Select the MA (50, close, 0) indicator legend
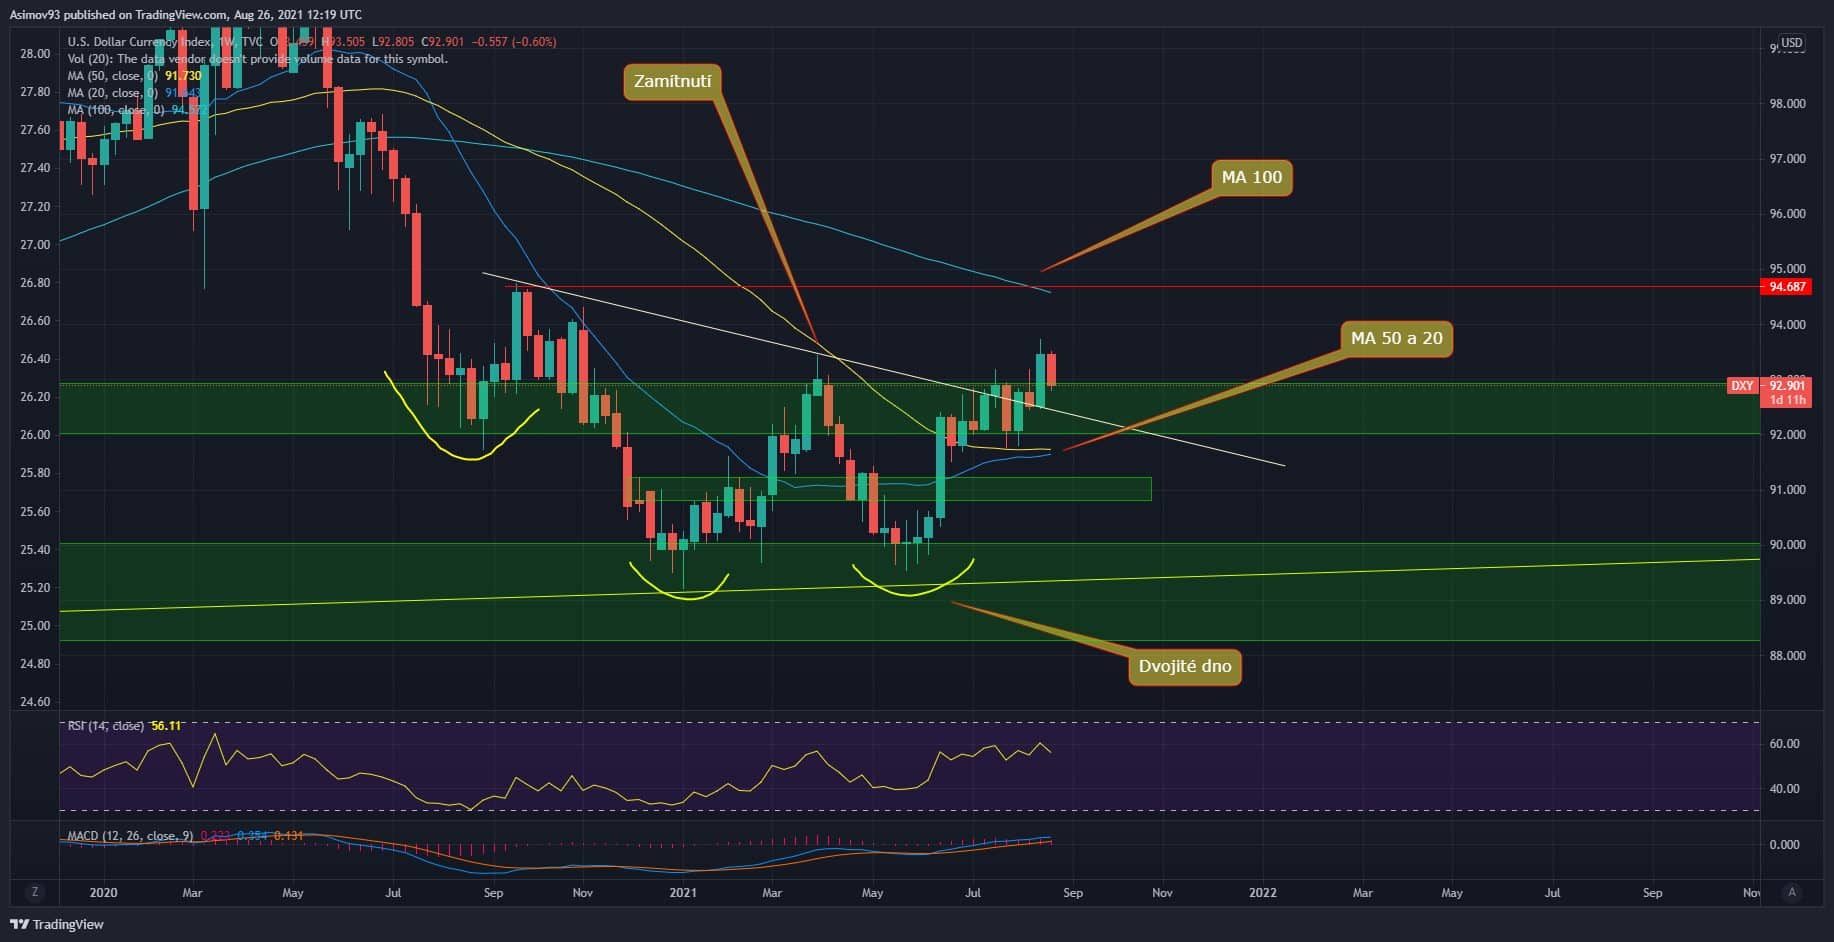Image resolution: width=1834 pixels, height=942 pixels. (135, 76)
